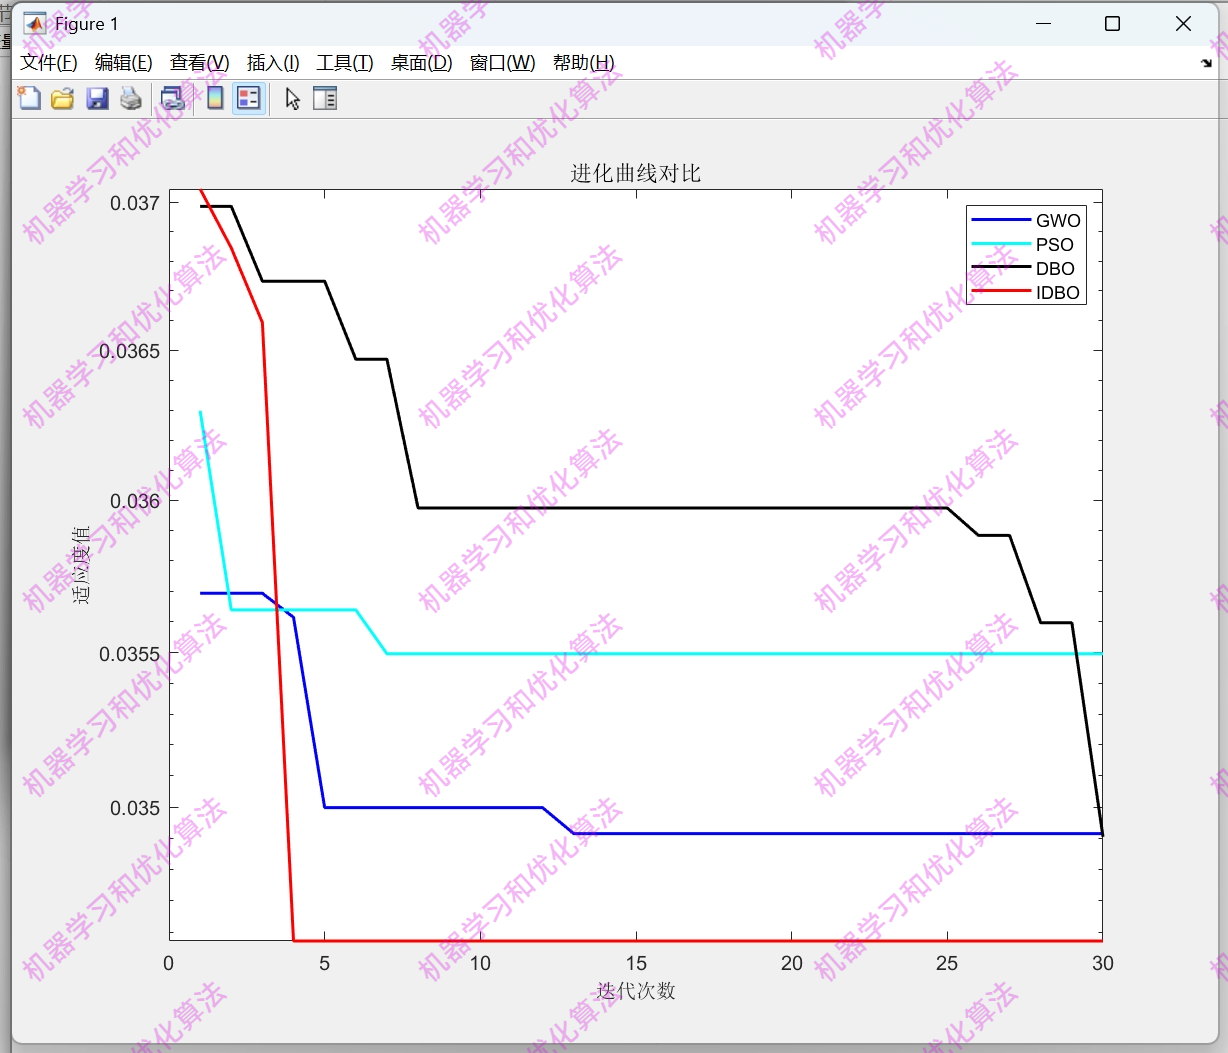The height and width of the screenshot is (1053, 1228).
Task: Click the MATLAB logo in the title bar
Action: (x=34, y=24)
